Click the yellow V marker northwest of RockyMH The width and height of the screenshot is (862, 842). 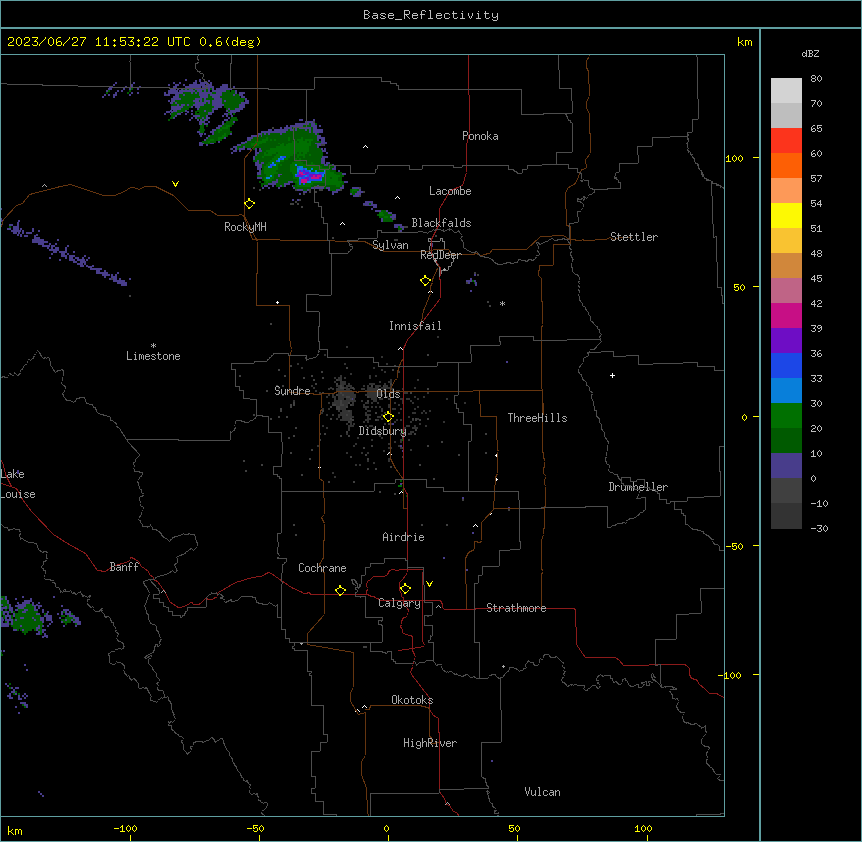pos(175,184)
